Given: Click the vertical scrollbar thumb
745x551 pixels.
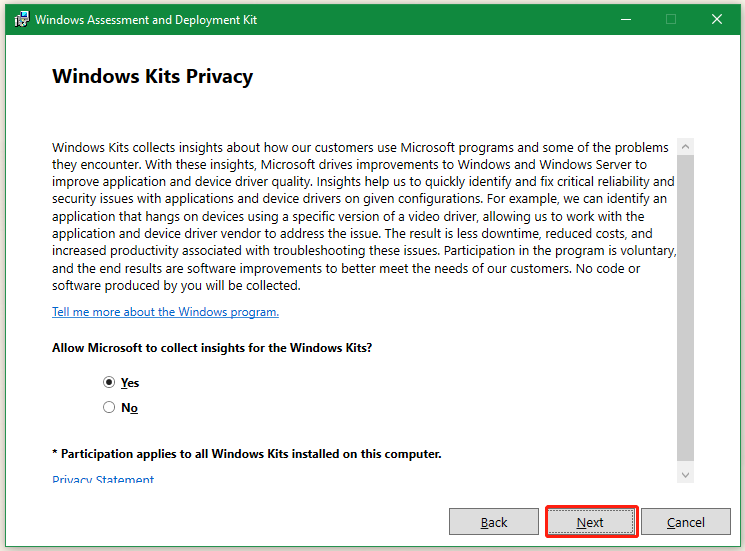Looking at the screenshot, I should click(x=685, y=308).
